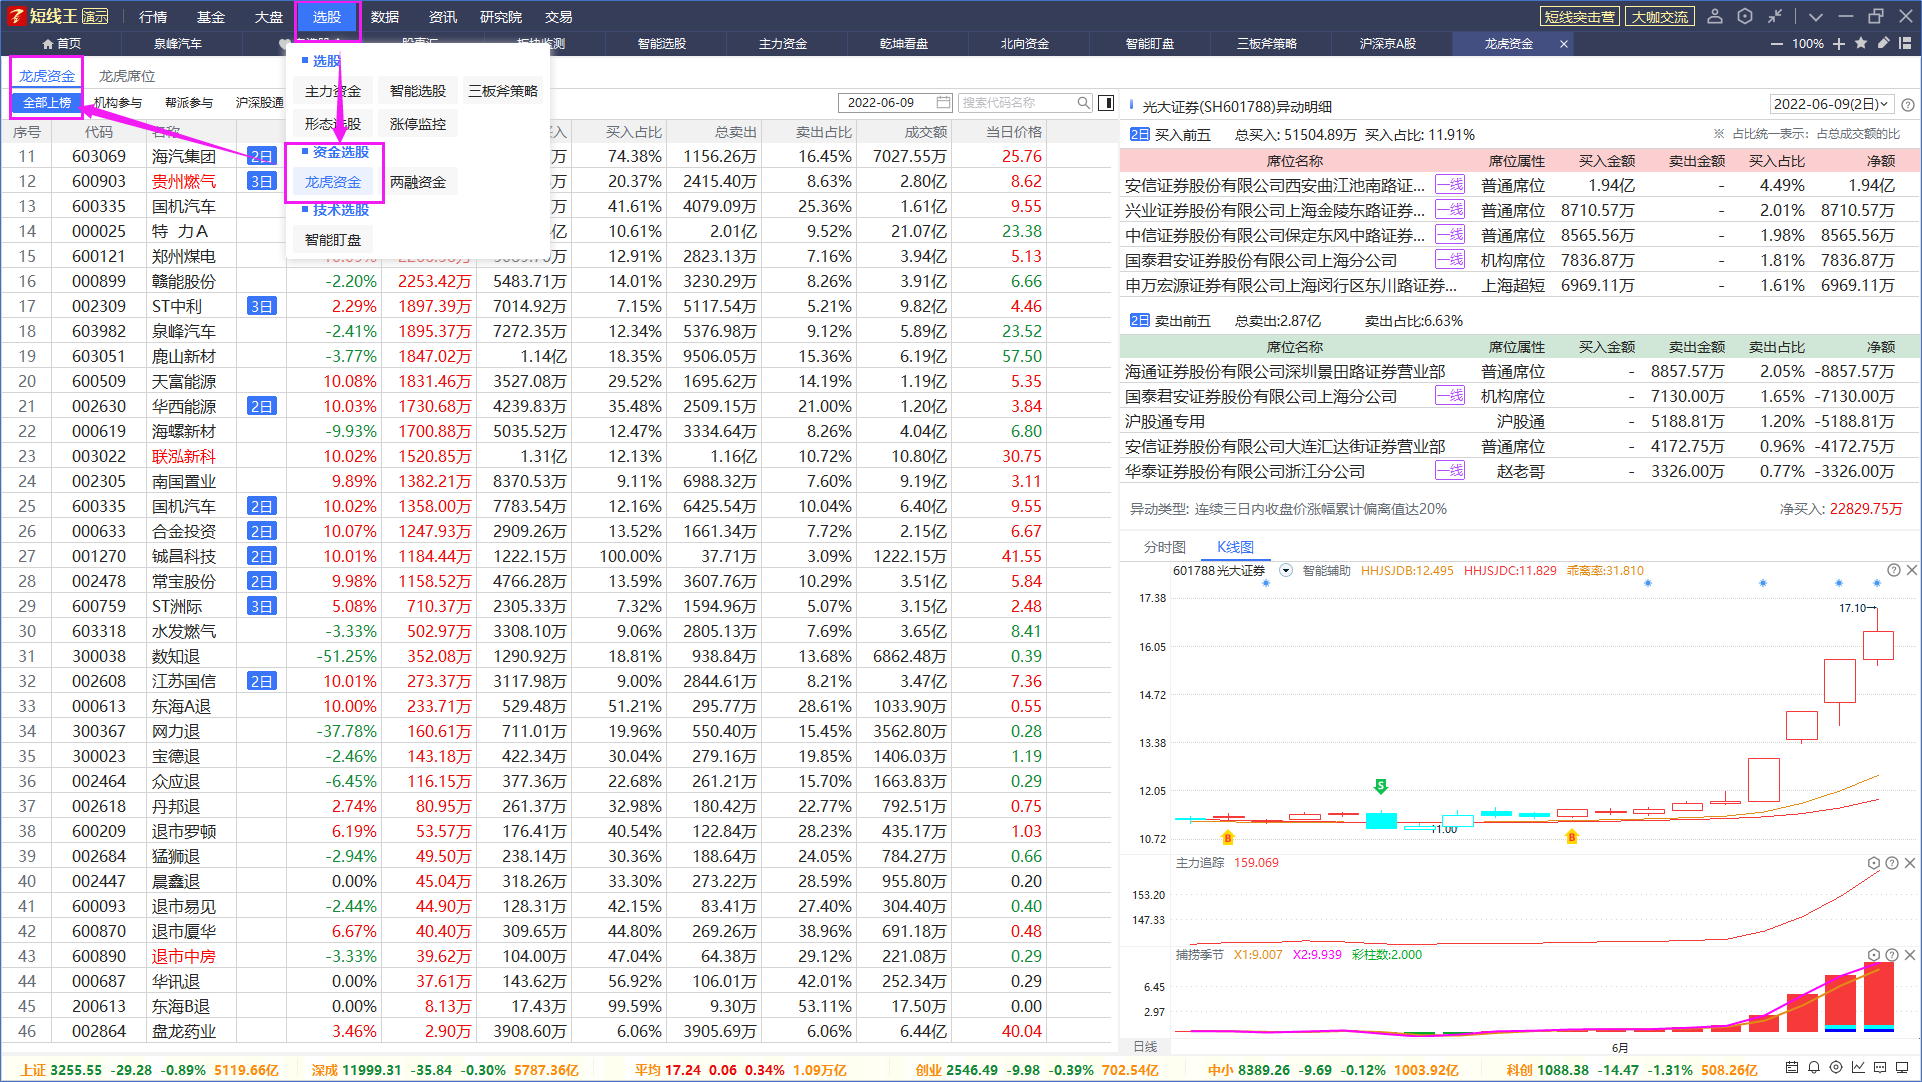Image resolution: width=1922 pixels, height=1082 pixels.
Task: Switch to the K线图 chart tab
Action: coord(1235,547)
